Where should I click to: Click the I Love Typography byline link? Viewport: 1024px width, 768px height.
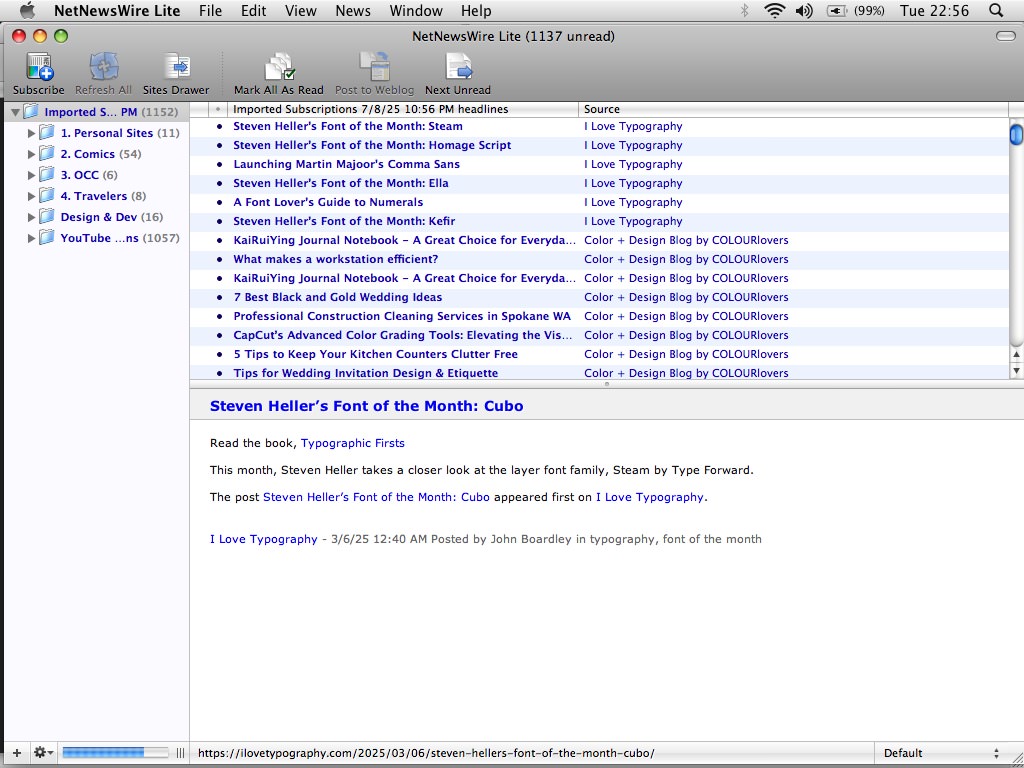point(264,539)
